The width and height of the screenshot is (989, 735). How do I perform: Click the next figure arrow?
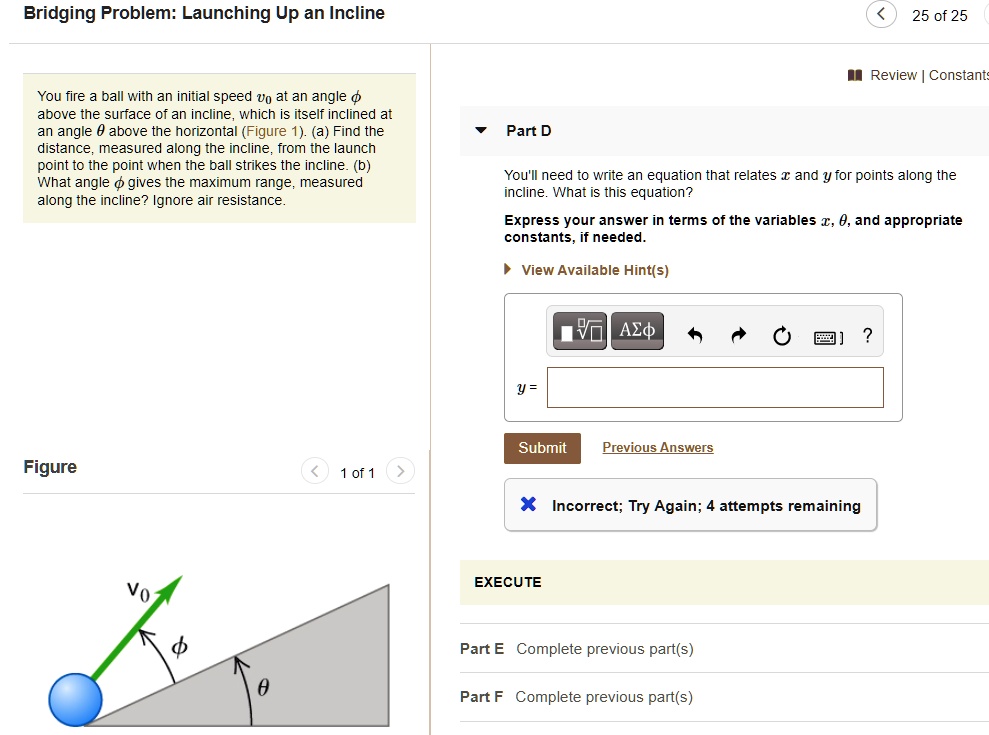click(x=400, y=471)
